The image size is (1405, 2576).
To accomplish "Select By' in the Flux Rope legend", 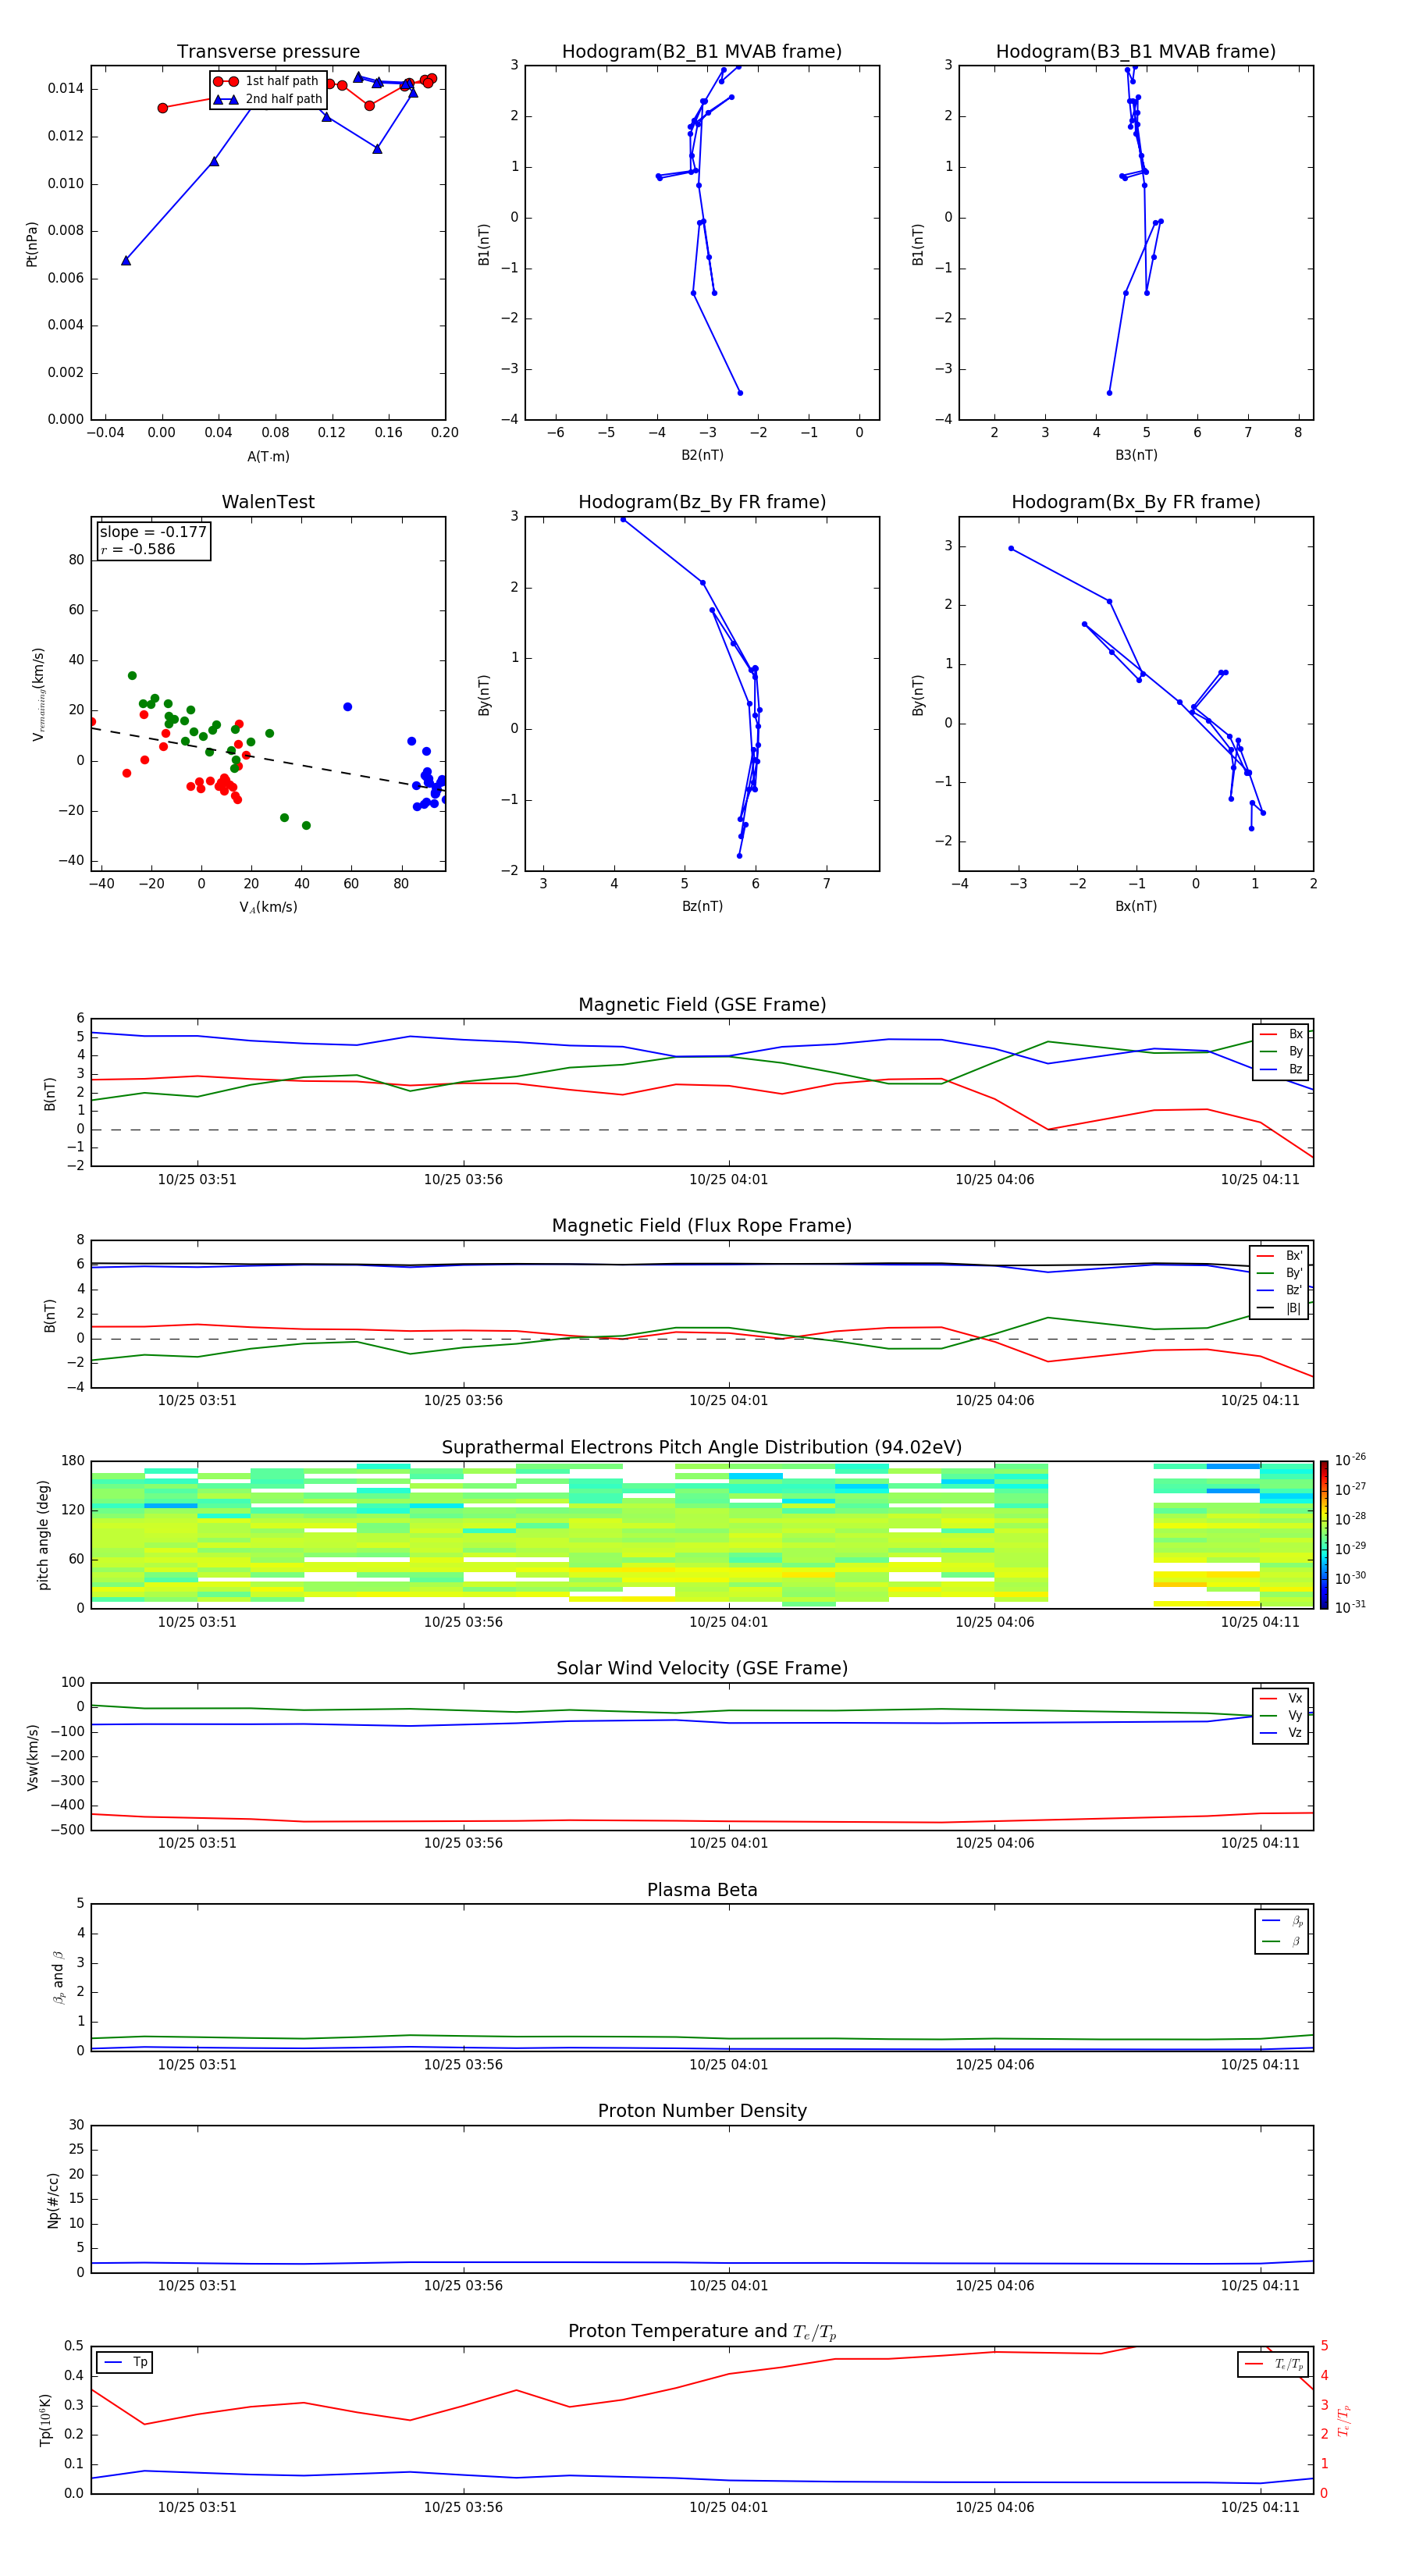I will 1279,1273.
